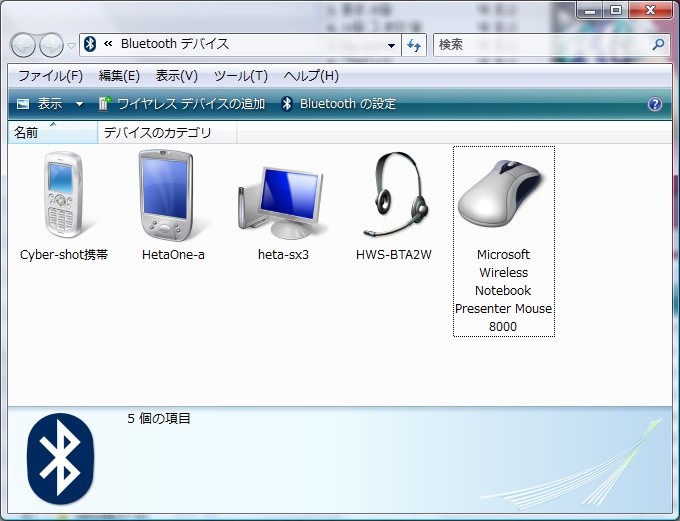This screenshot has width=680, height=521.
Task: Open the ツール(T) menu
Action: point(241,76)
